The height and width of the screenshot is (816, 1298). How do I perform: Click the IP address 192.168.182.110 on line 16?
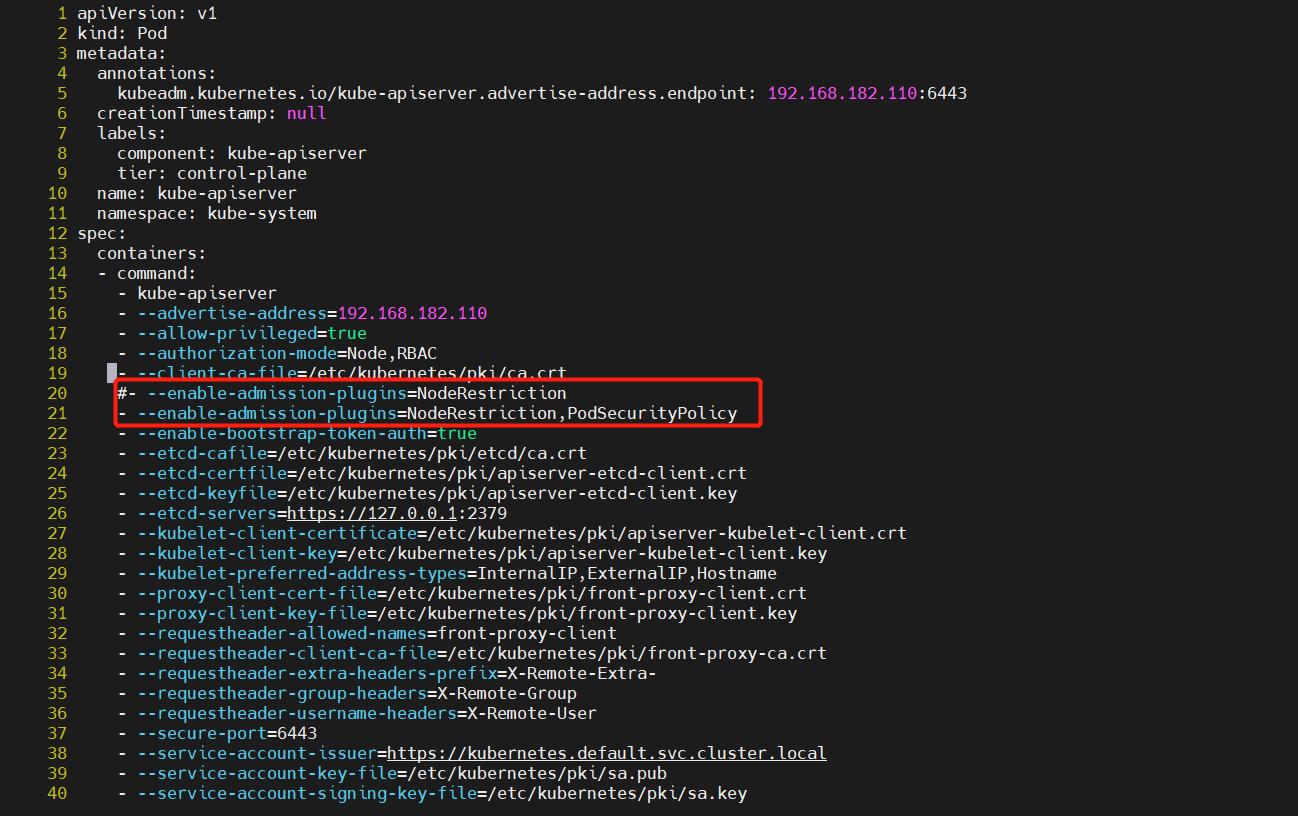pyautogui.click(x=415, y=313)
